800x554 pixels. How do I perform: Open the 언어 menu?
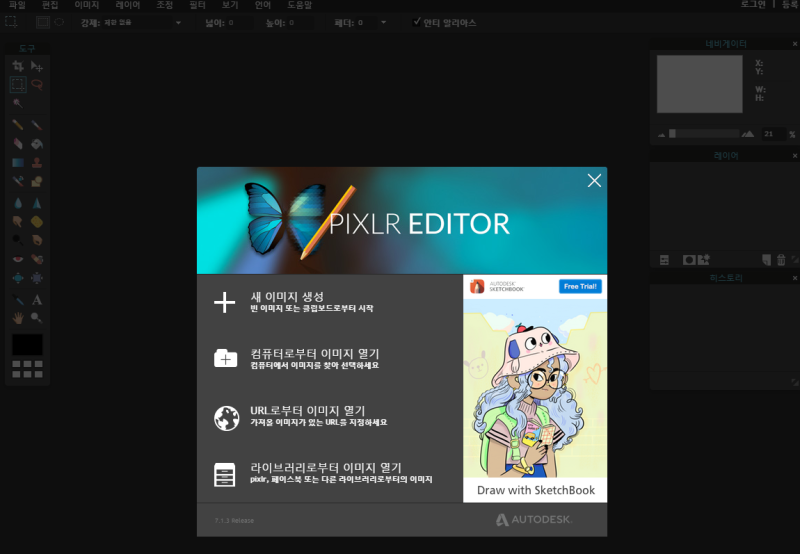(x=262, y=5)
